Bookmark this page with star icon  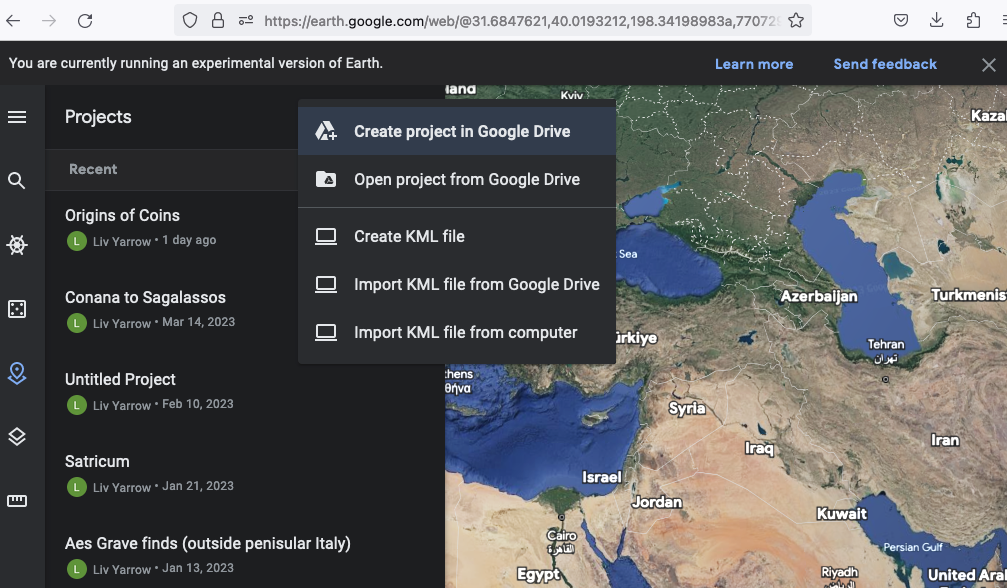(796, 21)
